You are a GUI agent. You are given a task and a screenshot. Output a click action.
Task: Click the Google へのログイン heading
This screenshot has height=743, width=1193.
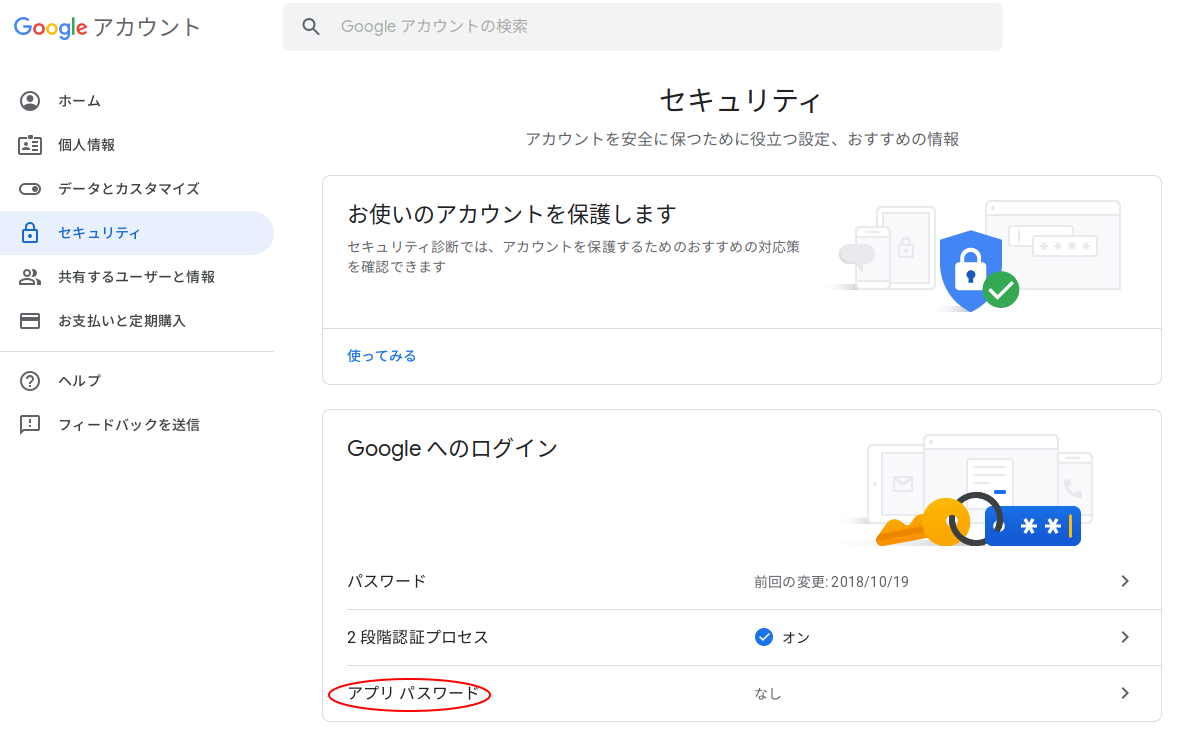452,449
